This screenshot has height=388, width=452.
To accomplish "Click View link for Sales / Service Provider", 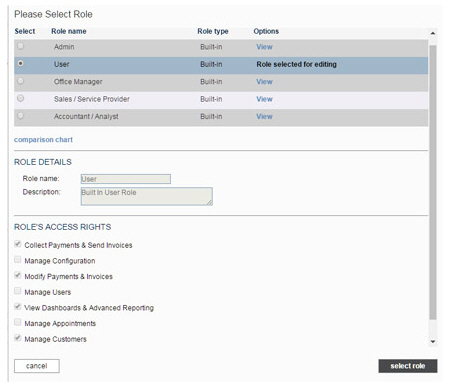I will (264, 99).
